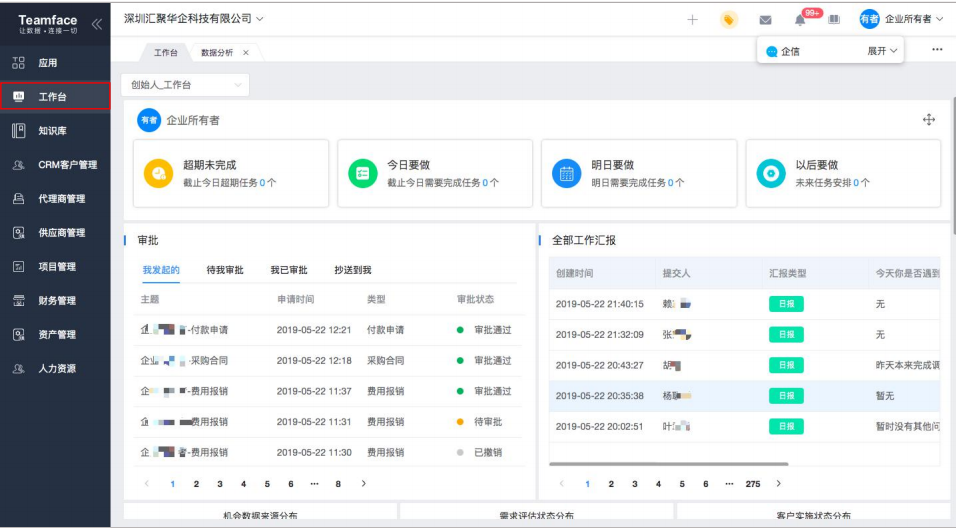Click the 企业所有者 avatar in header
This screenshot has width=956, height=528.
(x=869, y=19)
